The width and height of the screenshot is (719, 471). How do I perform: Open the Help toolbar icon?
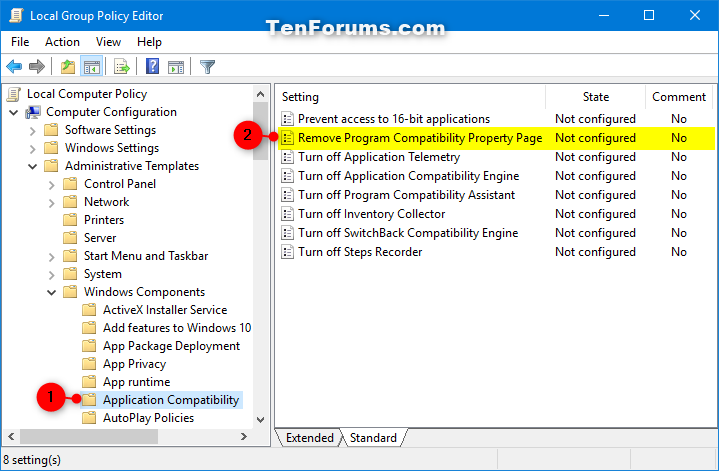(x=152, y=67)
